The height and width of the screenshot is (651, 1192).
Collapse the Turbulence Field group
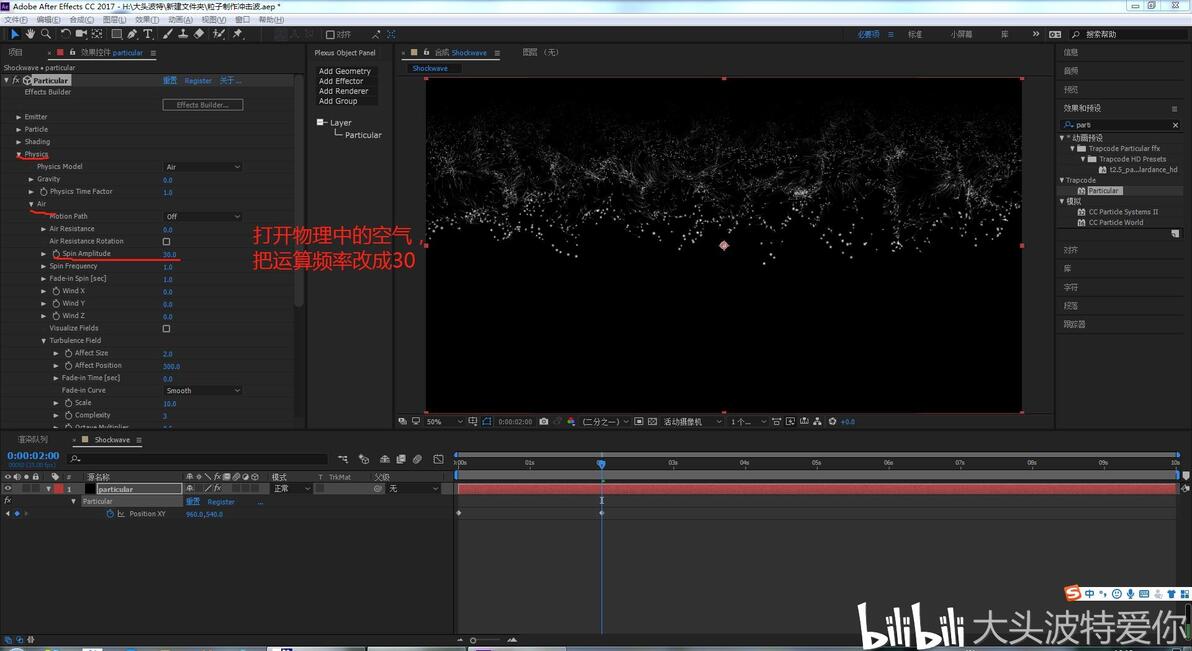[x=43, y=341]
